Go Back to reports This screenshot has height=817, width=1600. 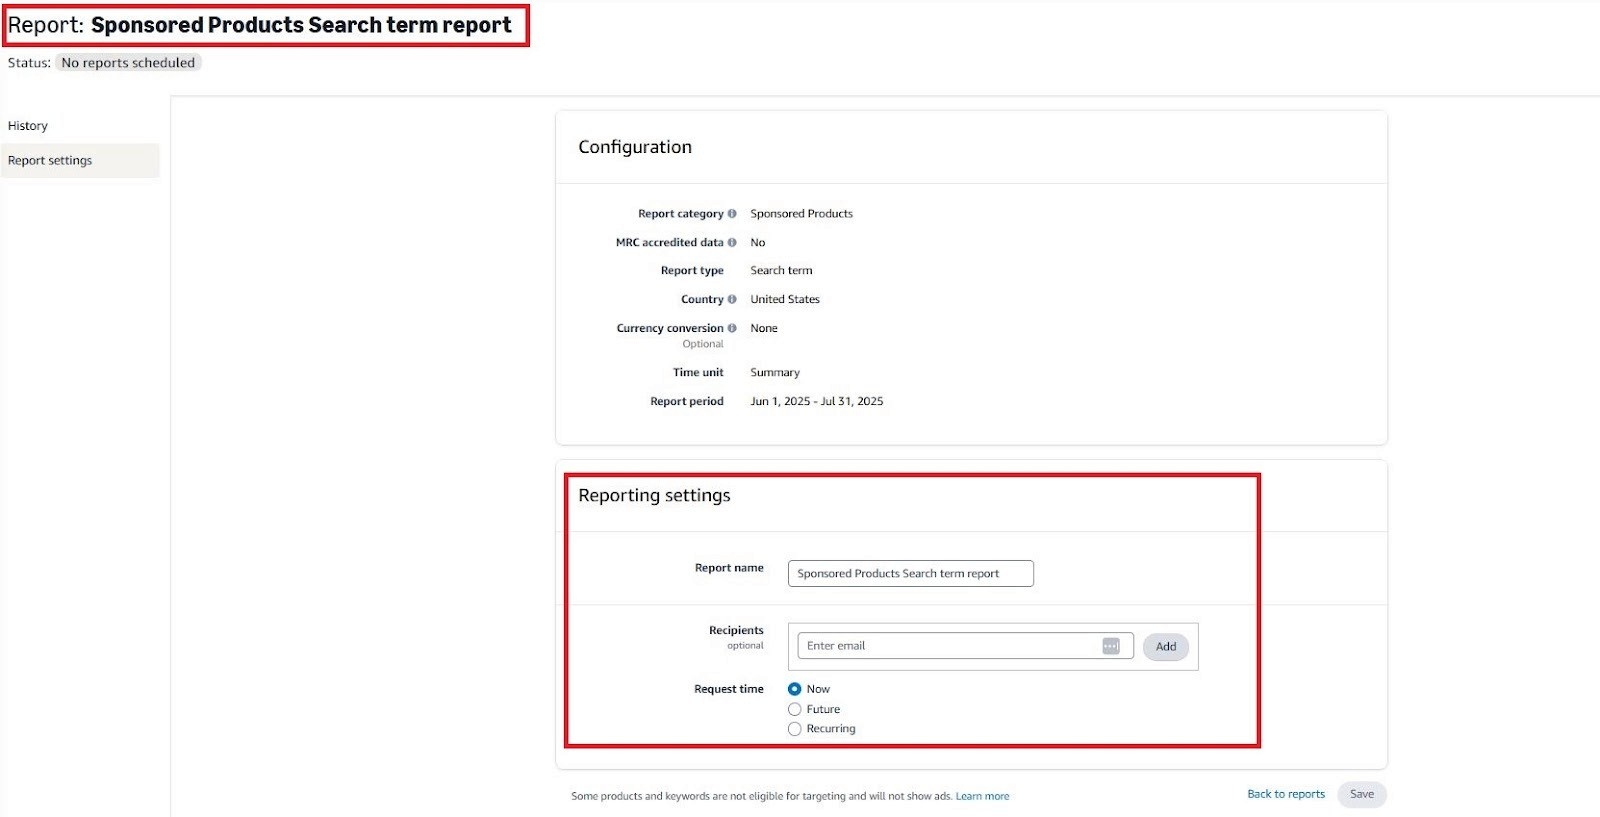click(1286, 794)
